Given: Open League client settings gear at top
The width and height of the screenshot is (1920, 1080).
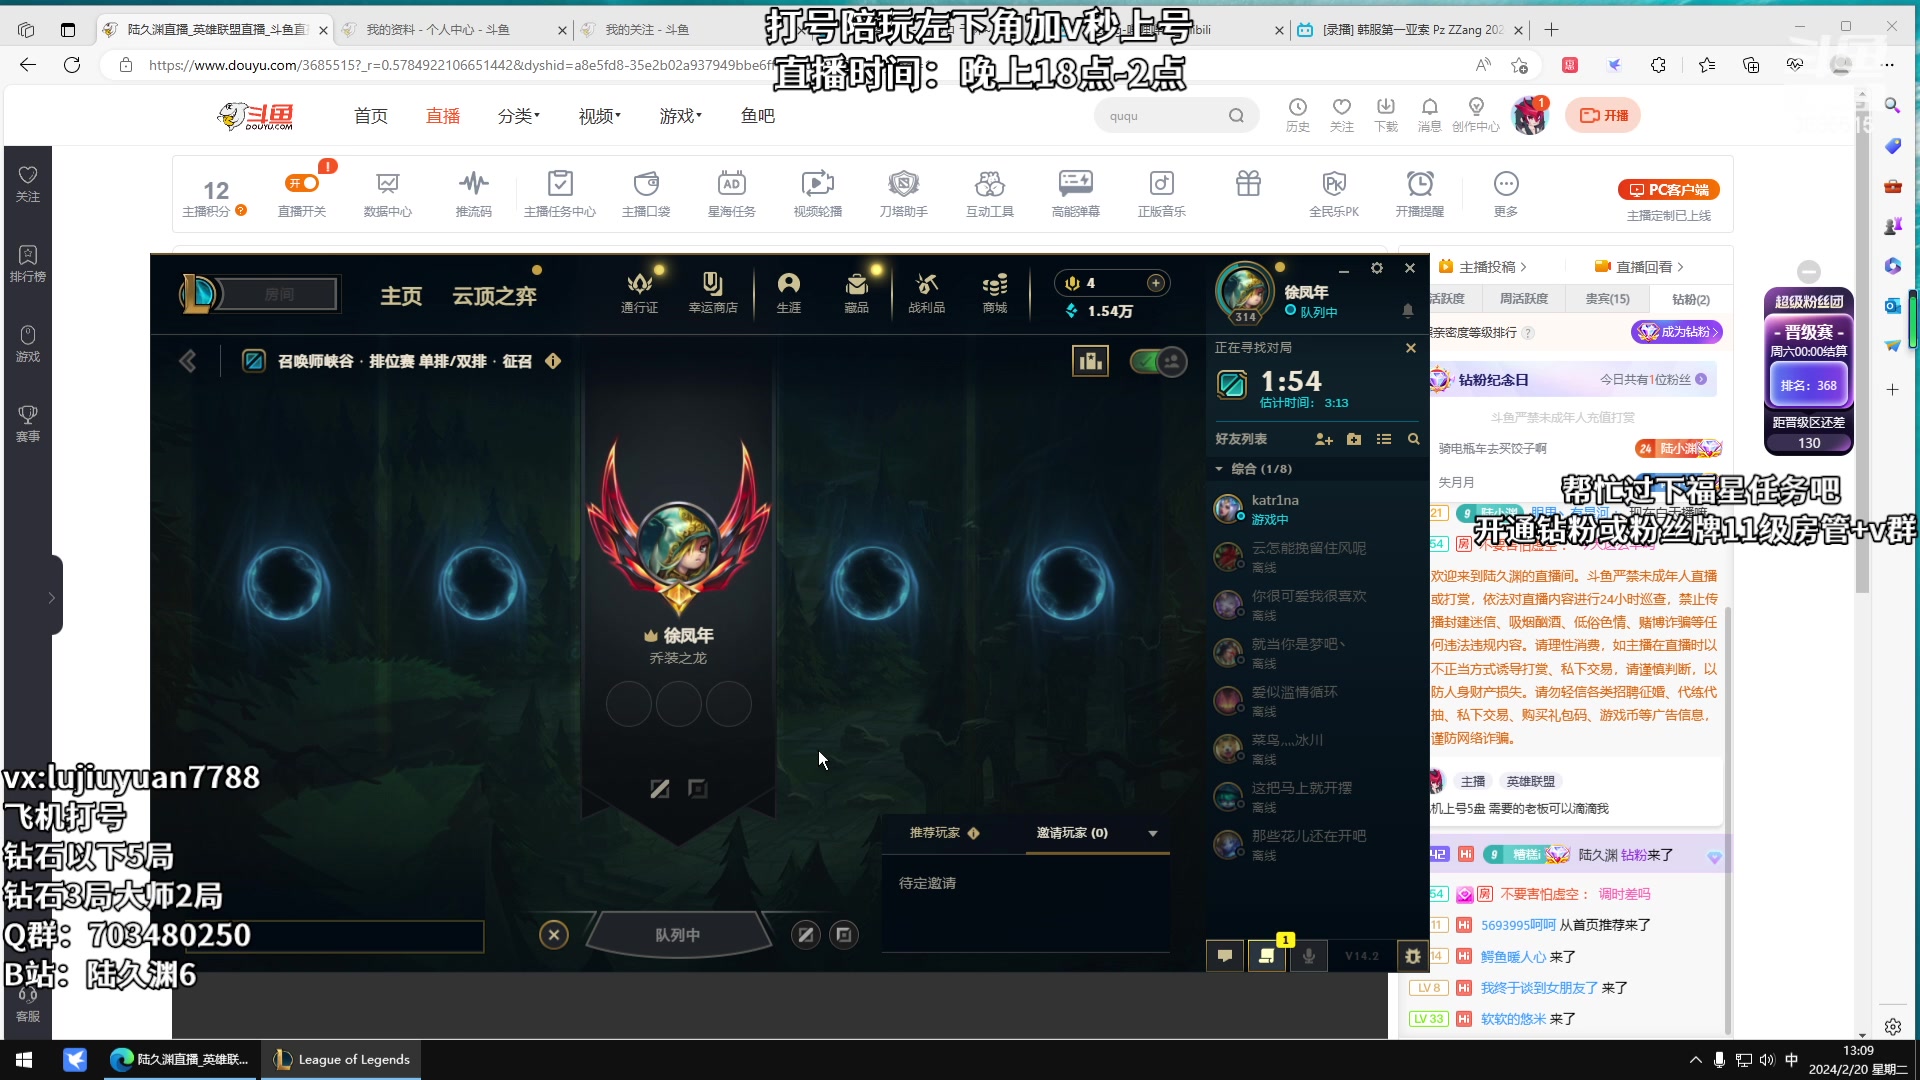Looking at the screenshot, I should point(1377,268).
